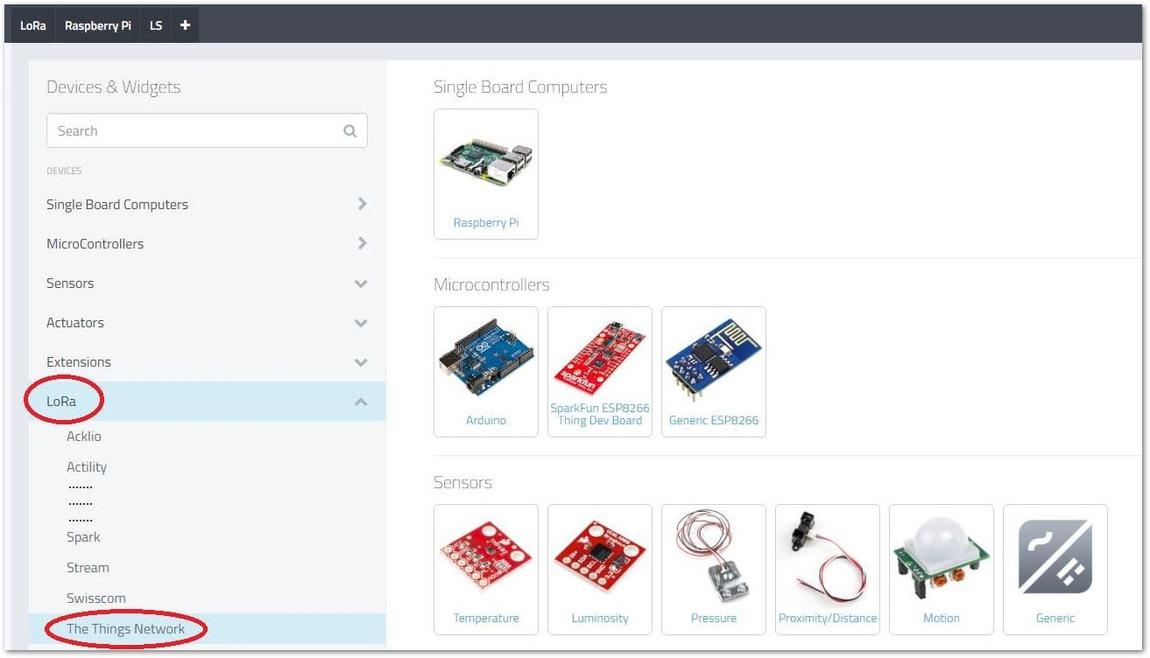
Task: Choose Spark under LoRa
Action: point(83,537)
